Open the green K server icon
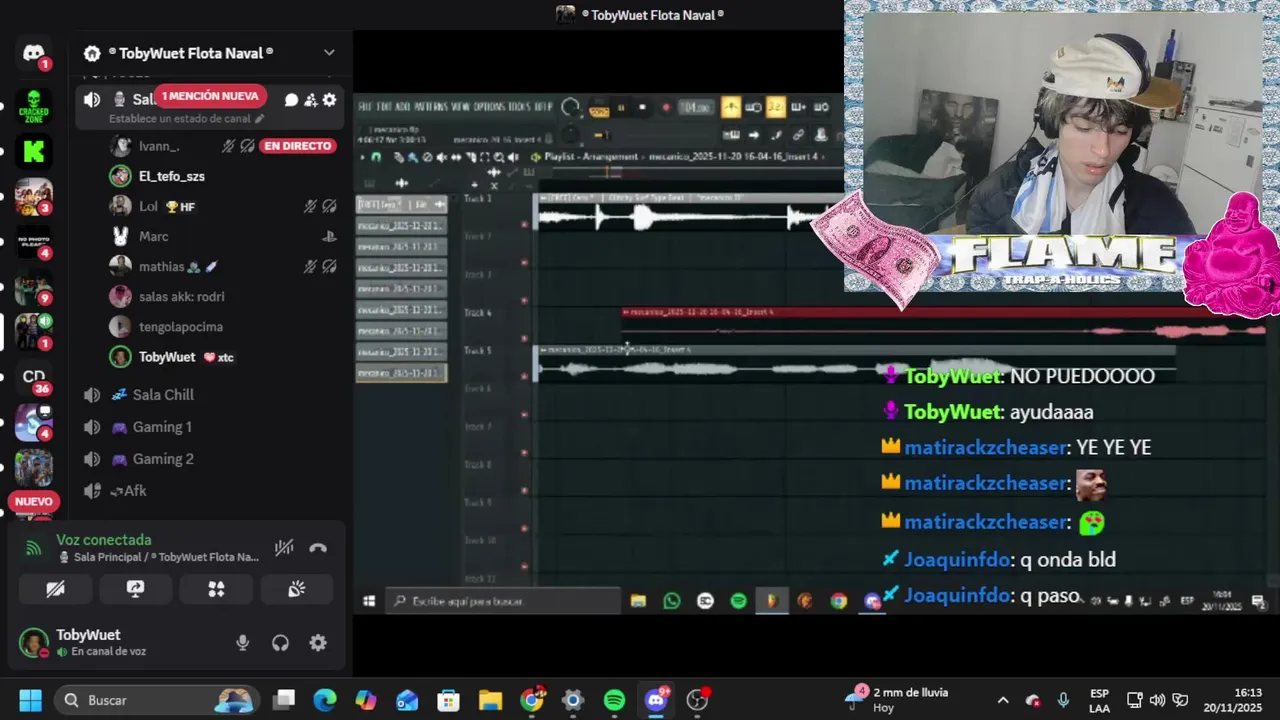This screenshot has height=720, width=1280. coord(33,152)
